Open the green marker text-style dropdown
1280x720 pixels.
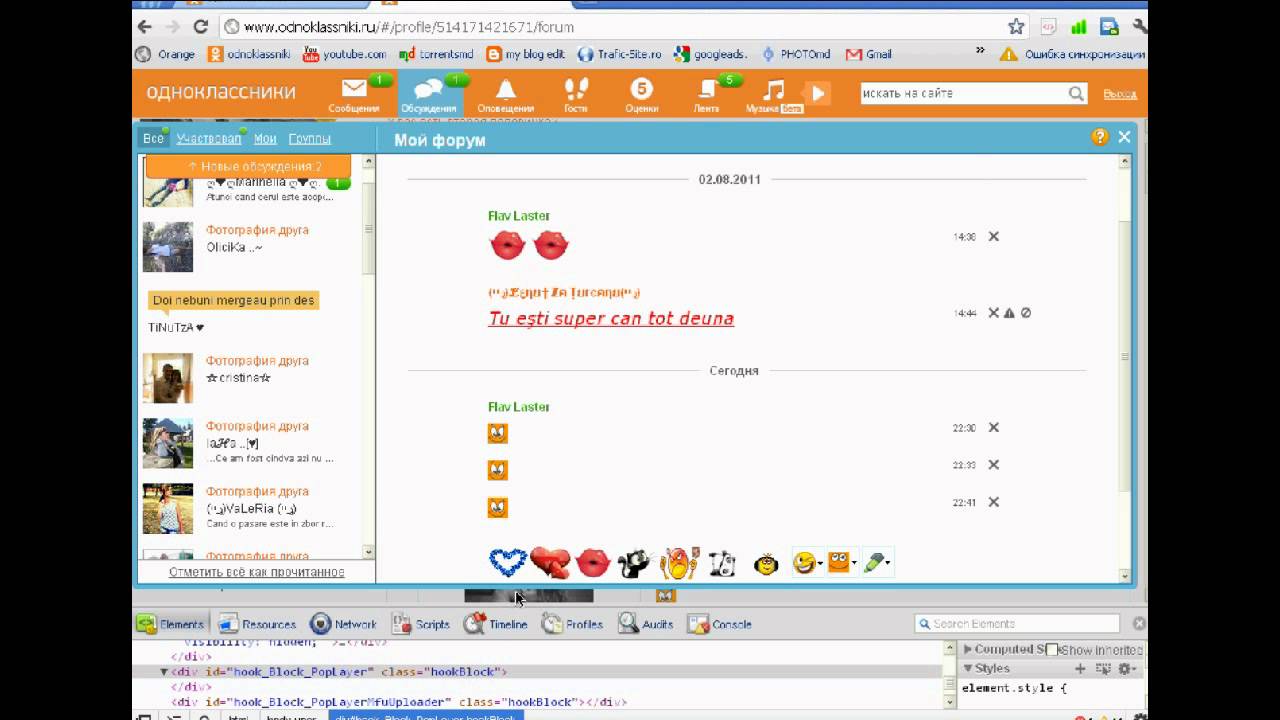[877, 563]
